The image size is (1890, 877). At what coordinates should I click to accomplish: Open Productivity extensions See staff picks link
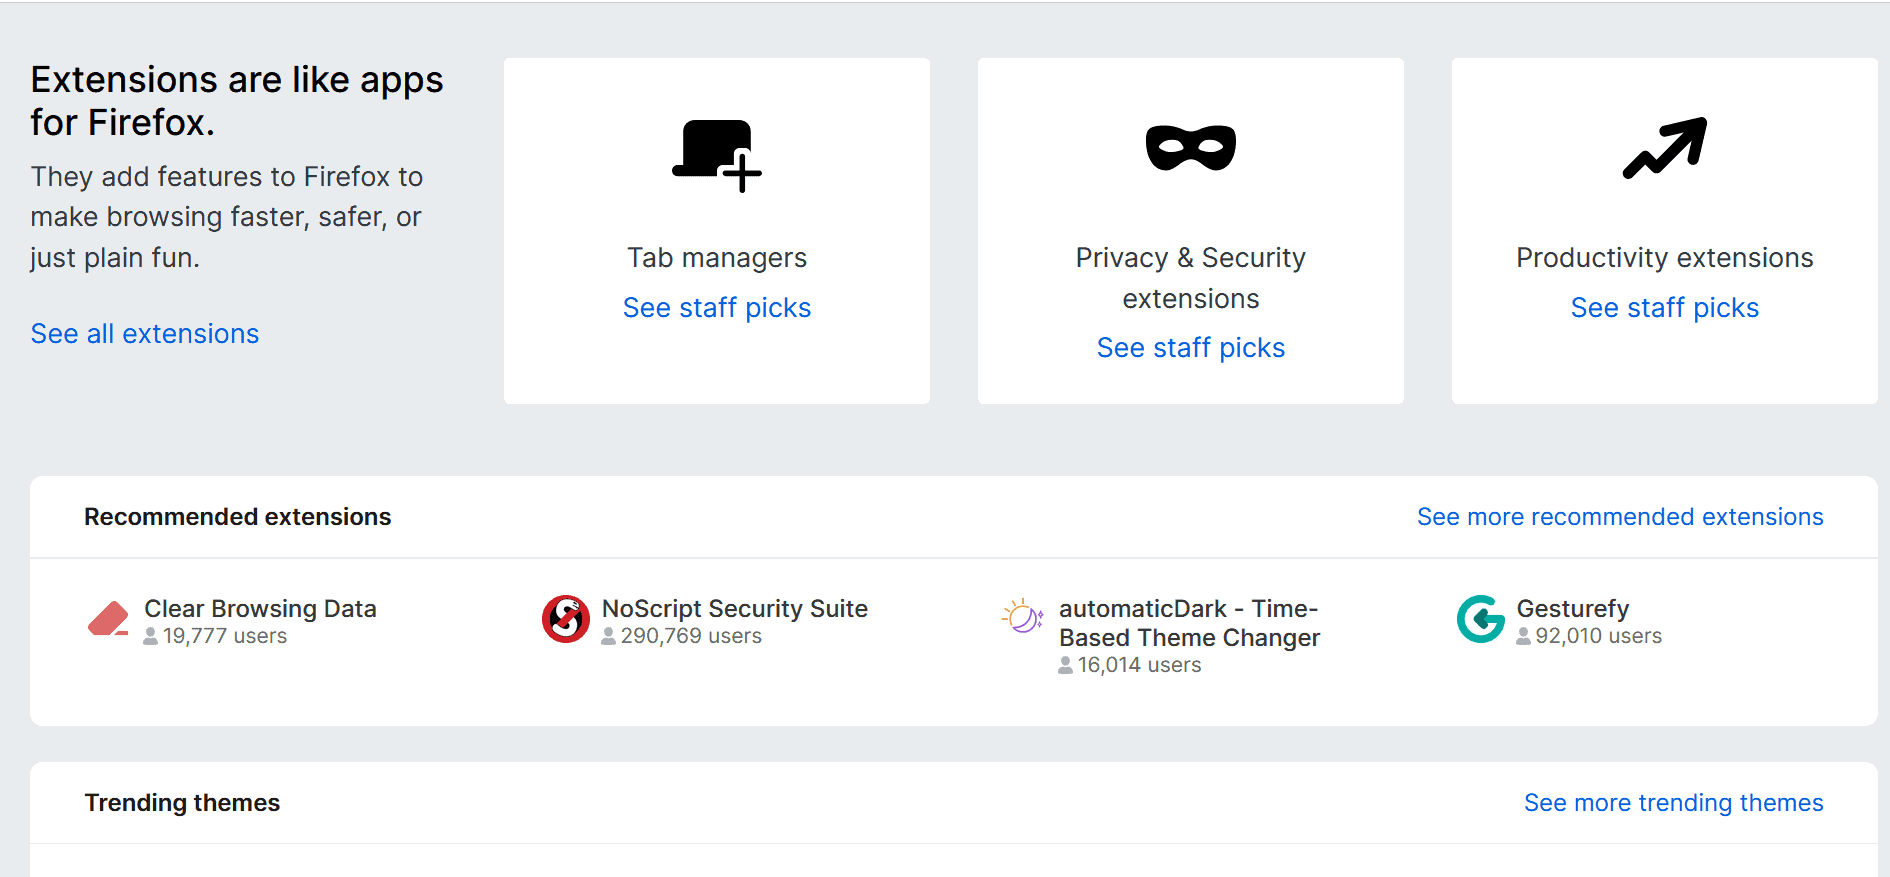1664,308
